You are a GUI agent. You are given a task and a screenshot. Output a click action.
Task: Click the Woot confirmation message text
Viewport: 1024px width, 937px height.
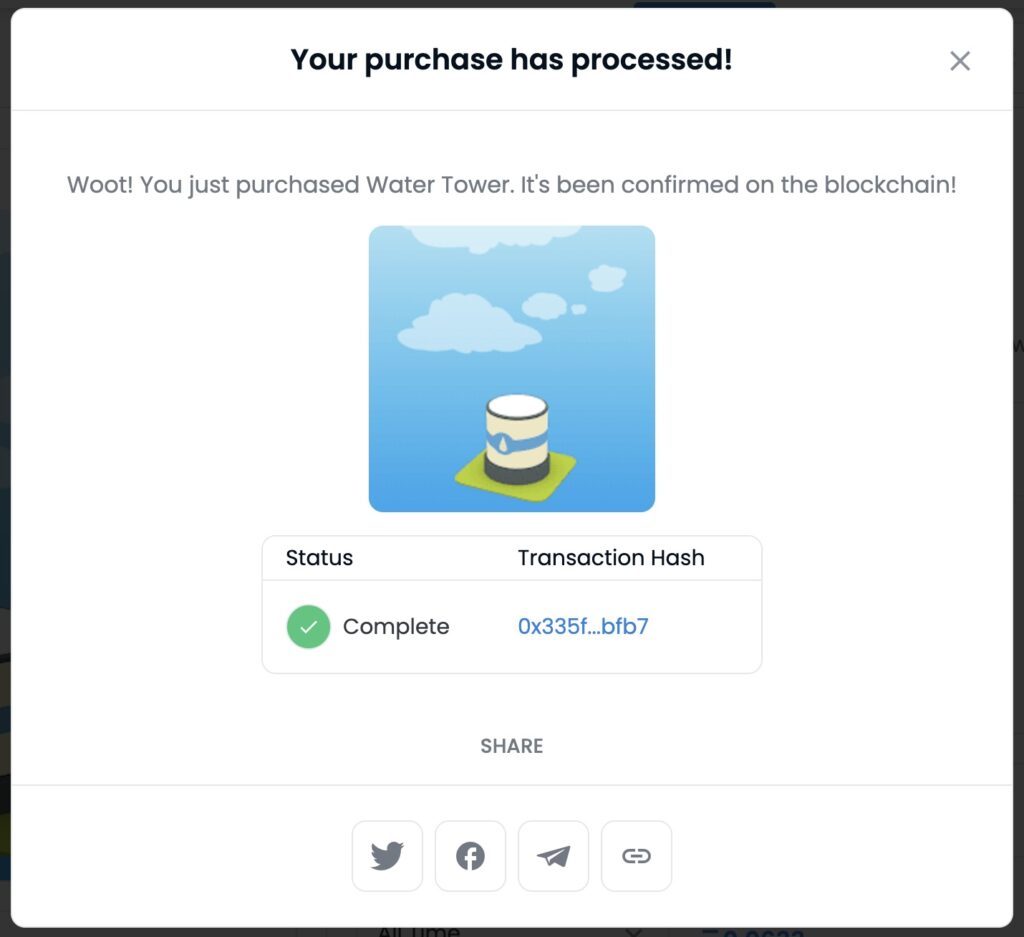[x=511, y=185]
